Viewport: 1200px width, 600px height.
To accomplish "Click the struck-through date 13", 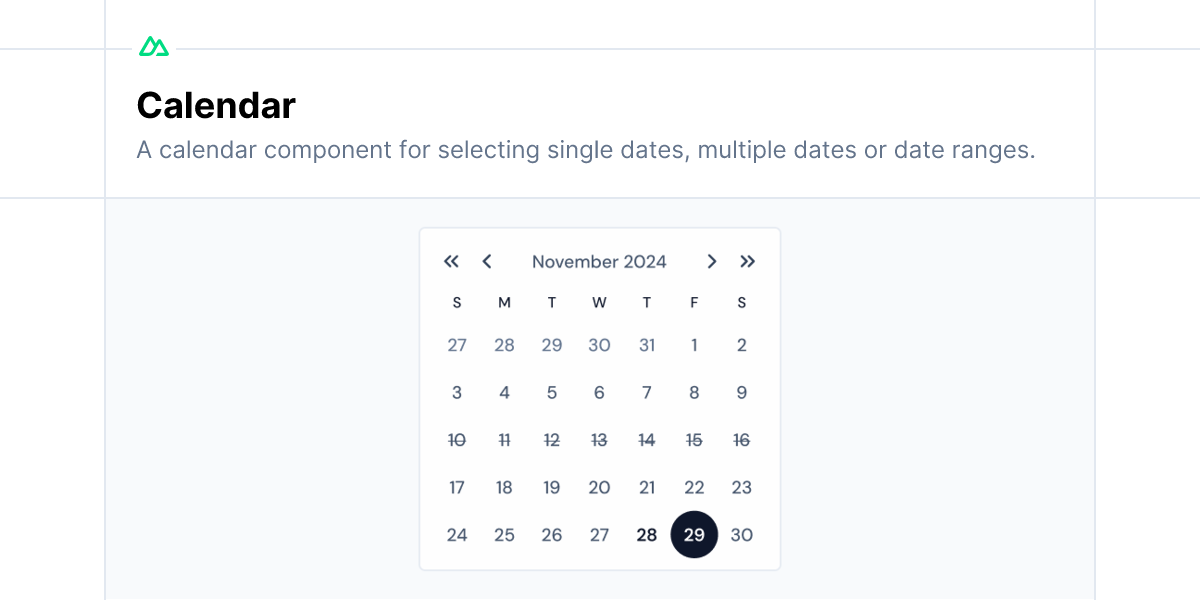I will click(x=599, y=440).
